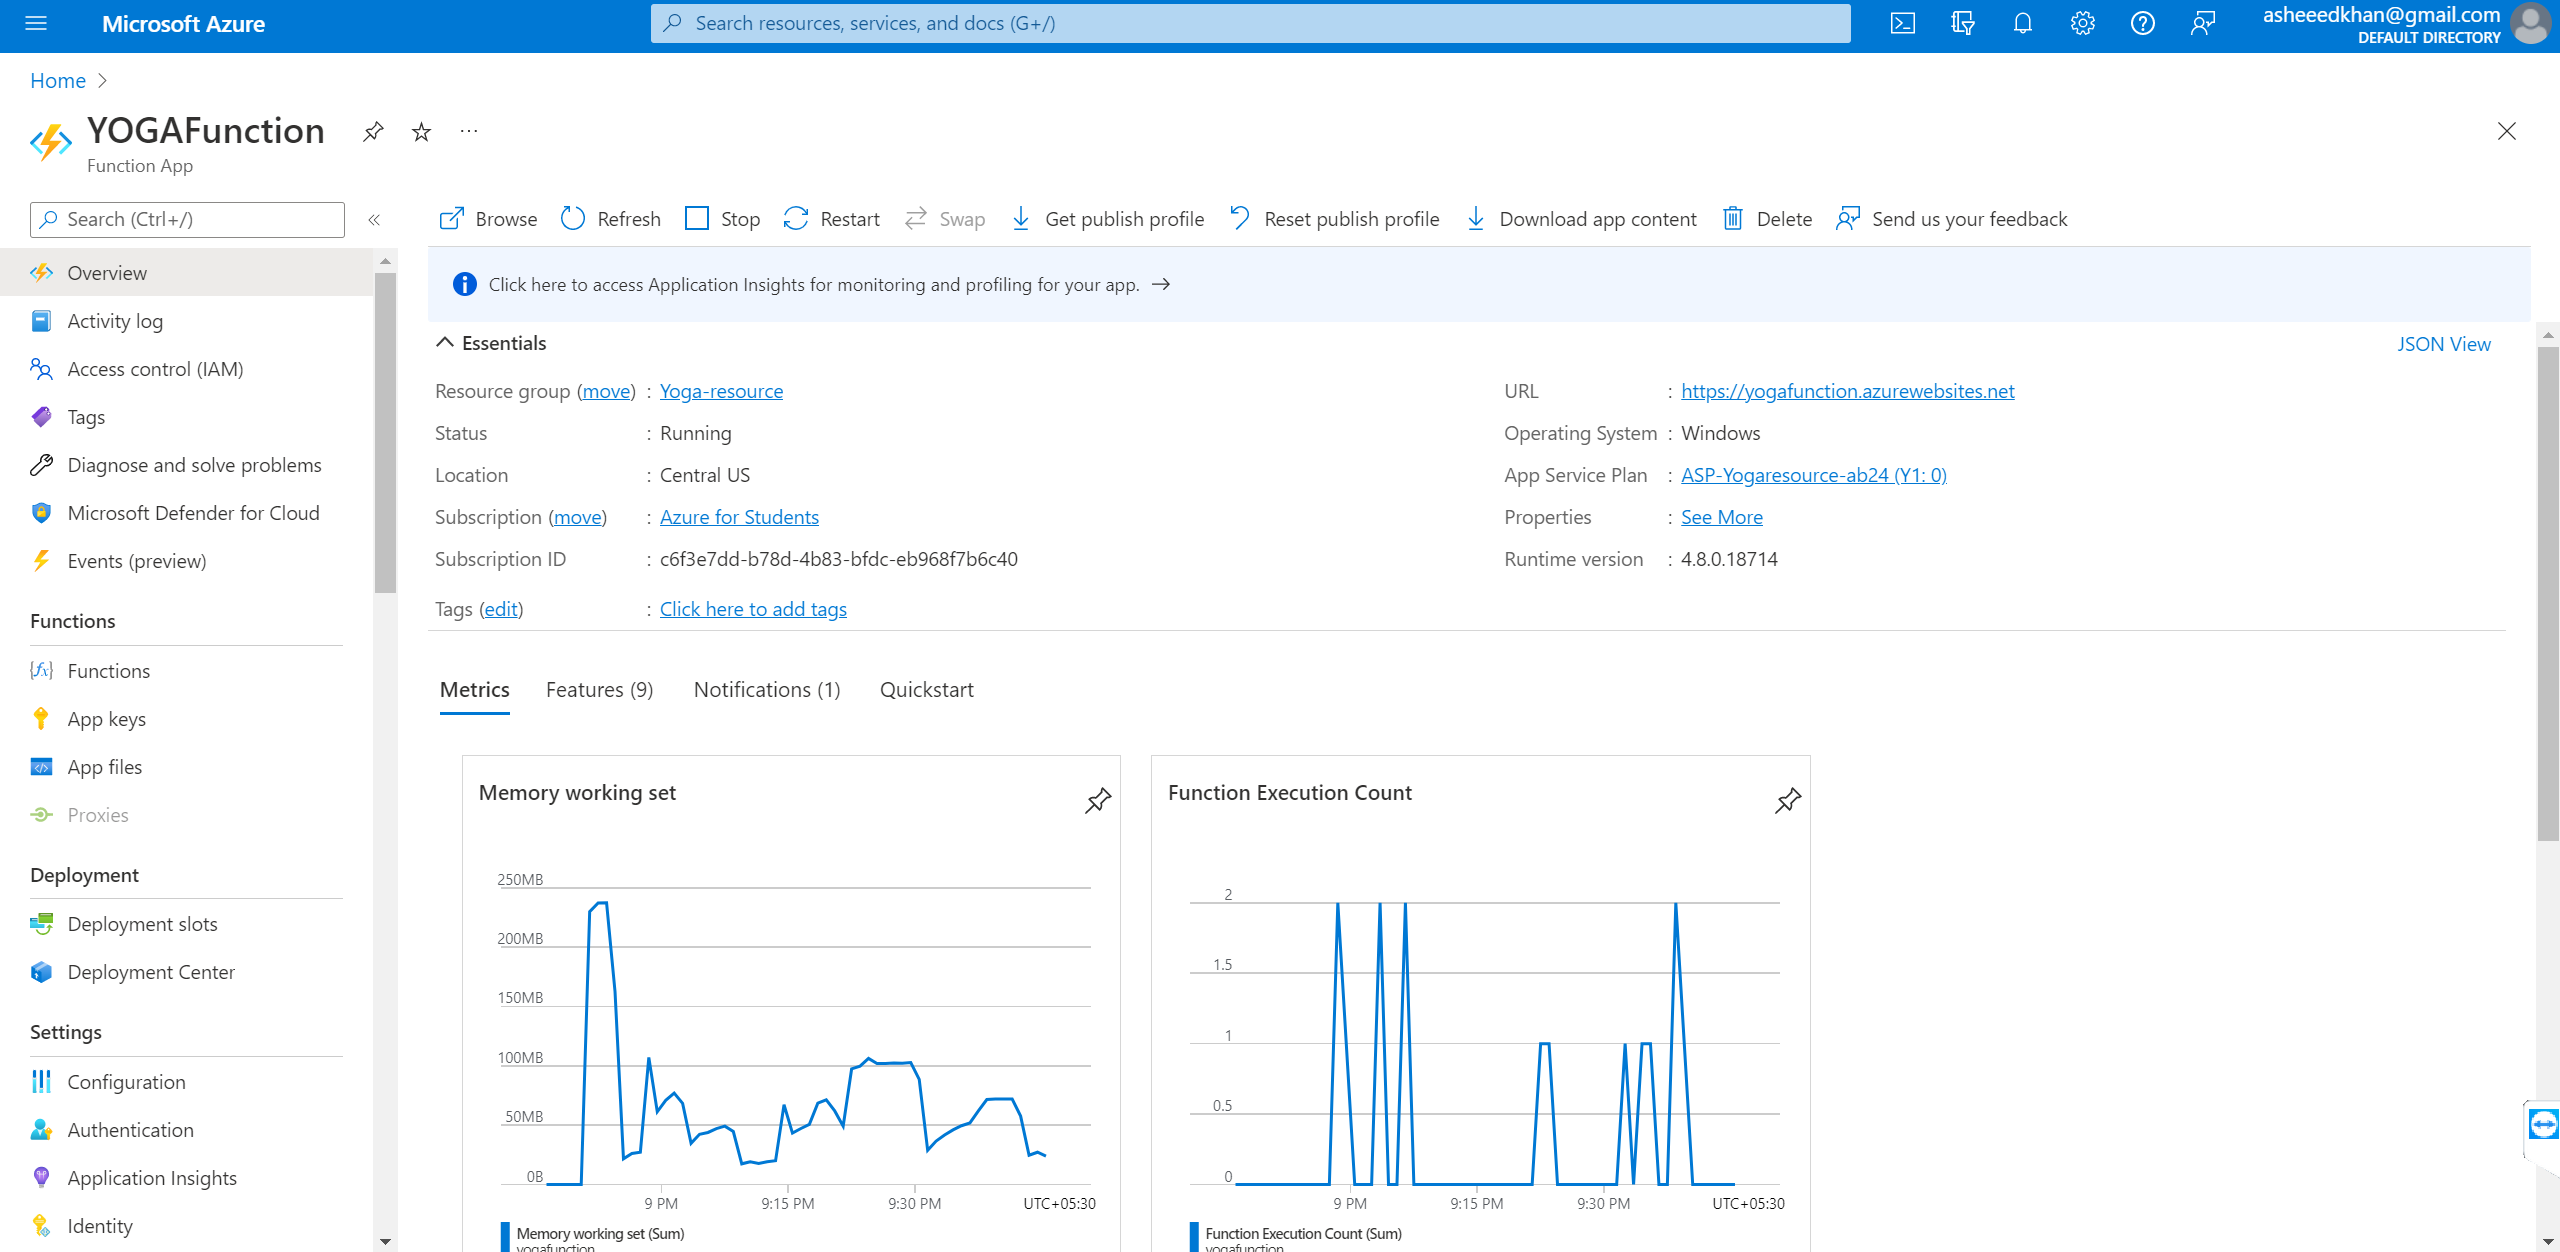Open the Yoga-resource resource group link
Viewport: 2560px width, 1252px height.
click(721, 391)
